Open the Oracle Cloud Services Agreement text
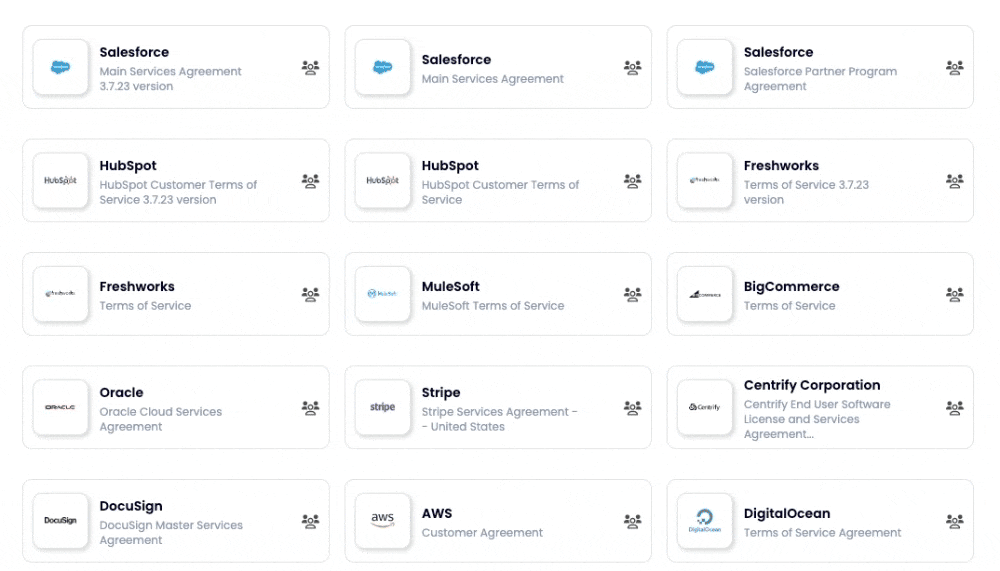Screen dimensions: 1000x571 coord(160,419)
